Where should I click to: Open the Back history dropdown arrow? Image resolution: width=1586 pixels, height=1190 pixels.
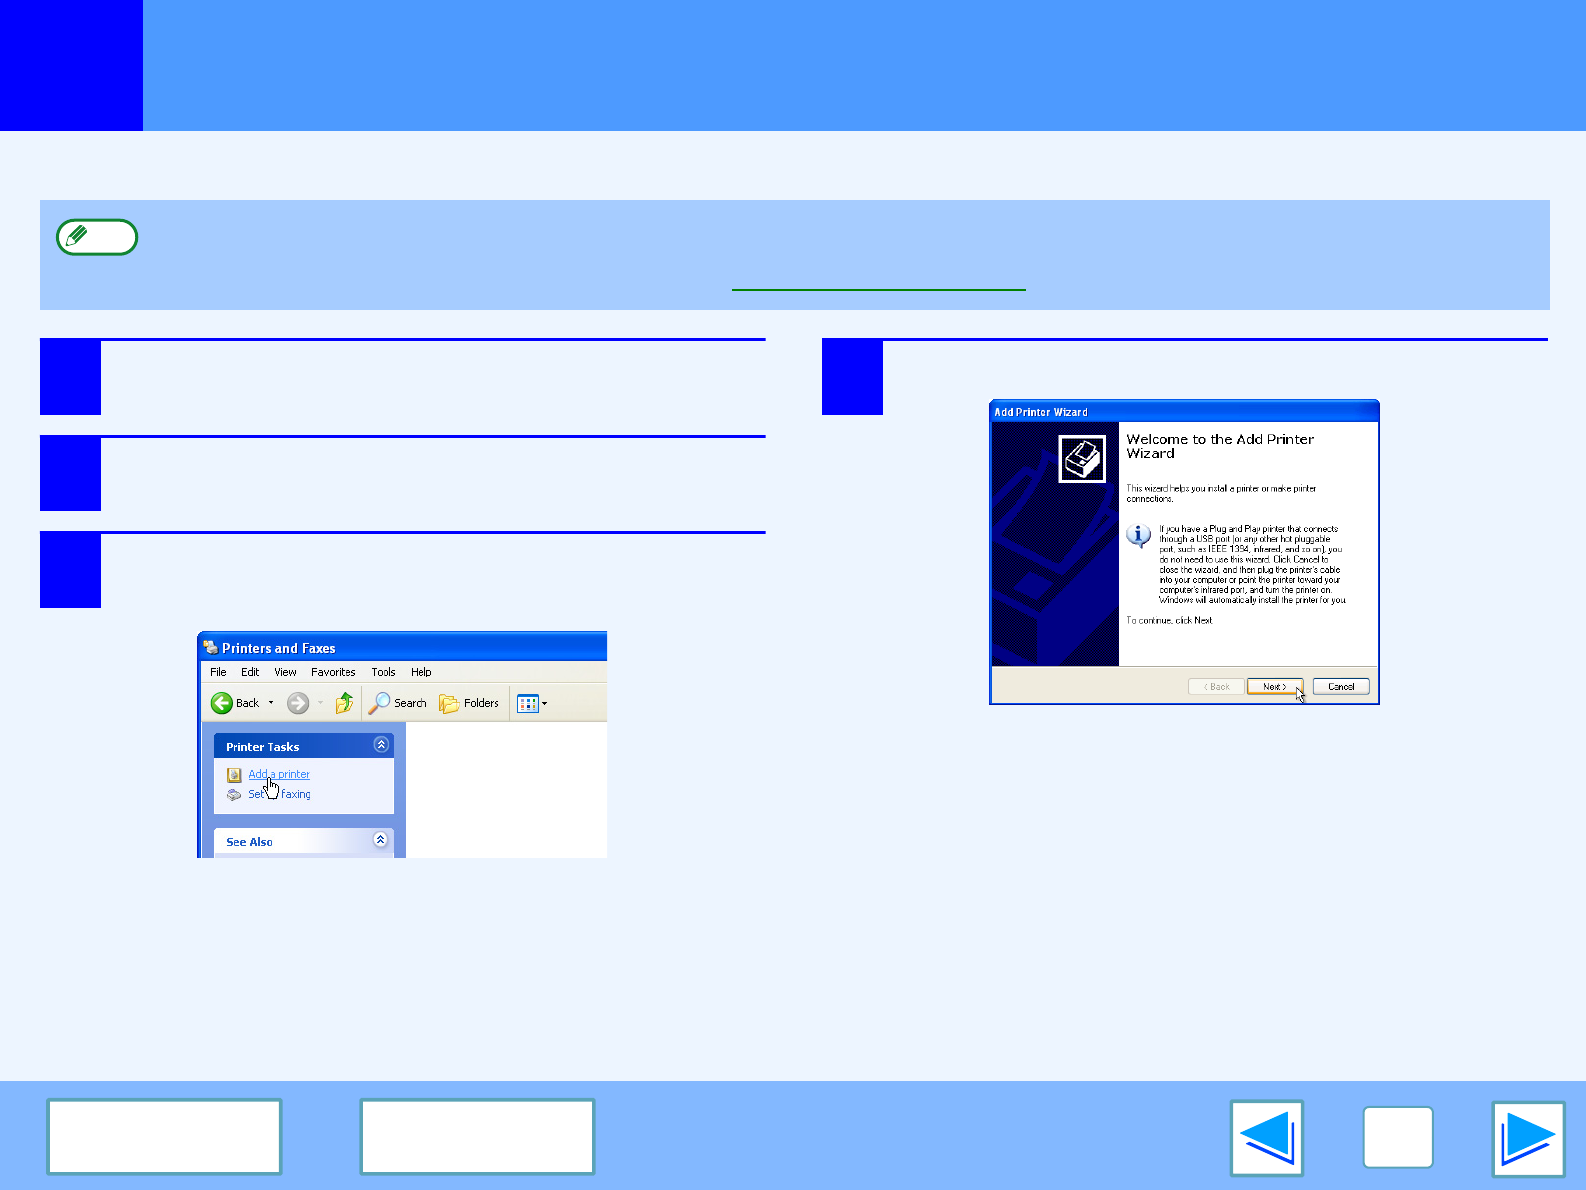pyautogui.click(x=271, y=703)
